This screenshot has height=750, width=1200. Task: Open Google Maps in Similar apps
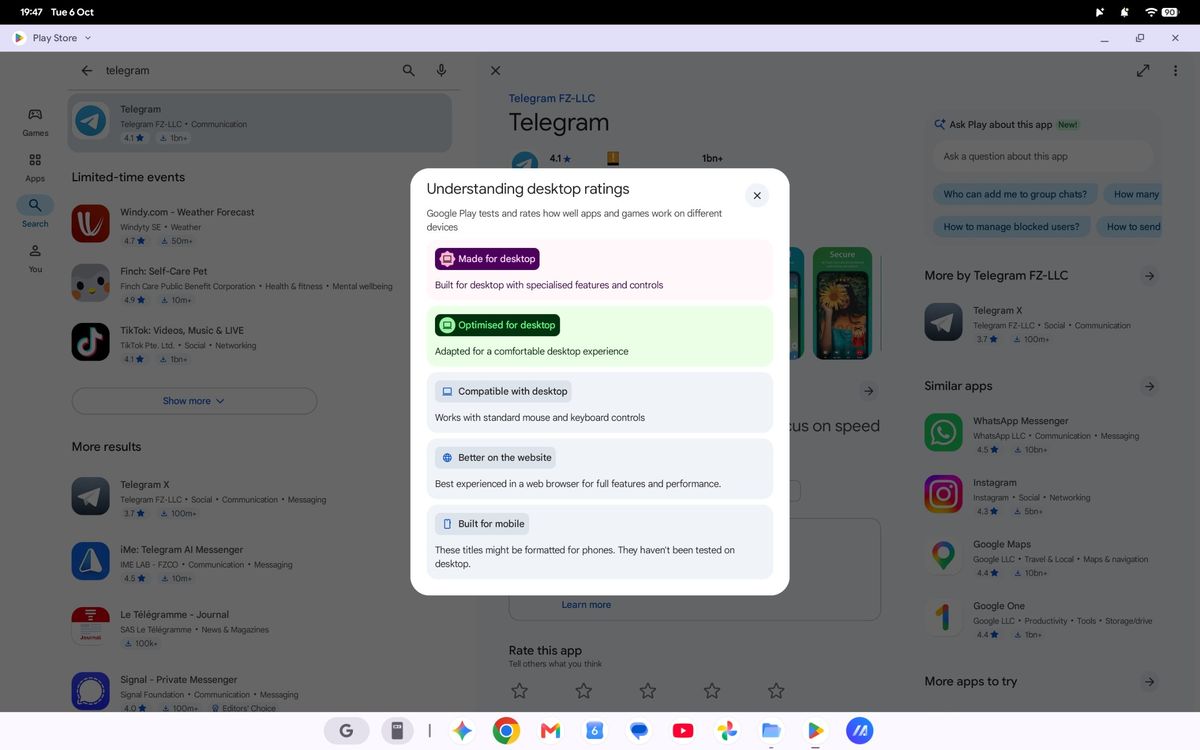click(1040, 557)
